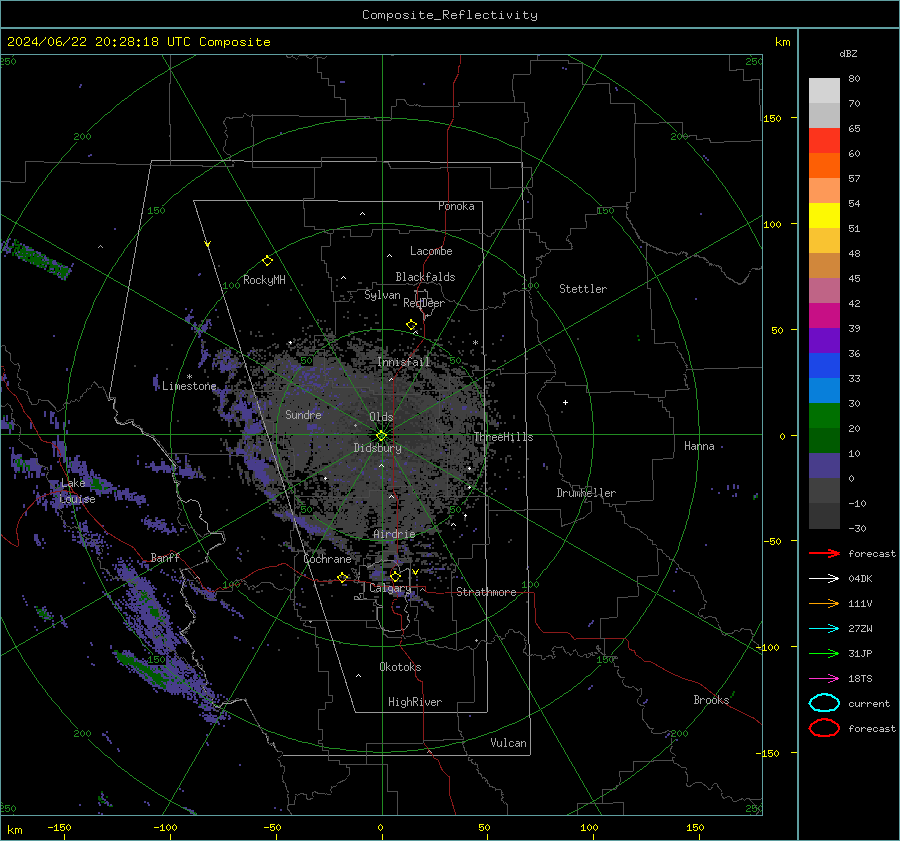
Task: Click the magenta 18TS arrow icon
Action: pyautogui.click(x=824, y=679)
